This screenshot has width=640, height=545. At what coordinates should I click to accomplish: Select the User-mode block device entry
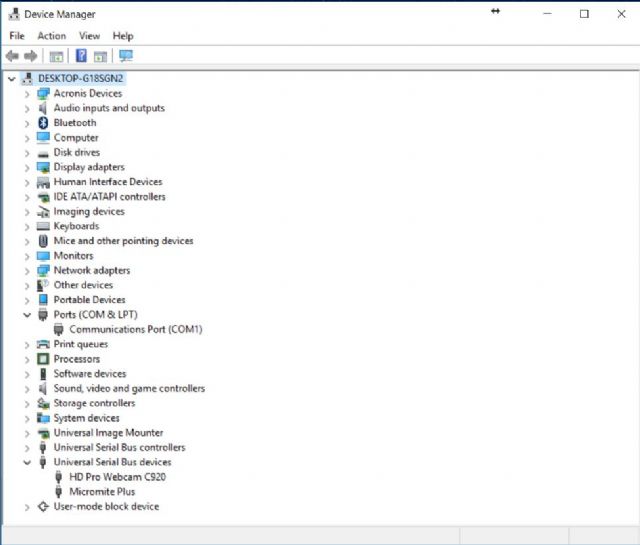(106, 507)
